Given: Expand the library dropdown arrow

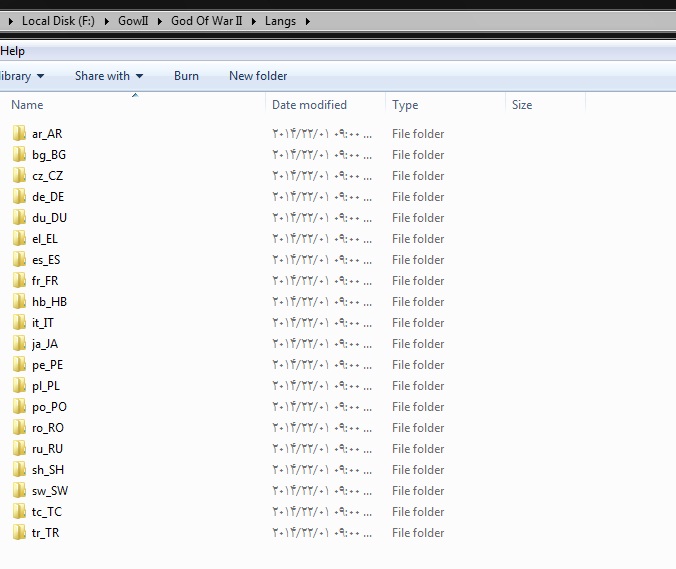Looking at the screenshot, I should 40,76.
